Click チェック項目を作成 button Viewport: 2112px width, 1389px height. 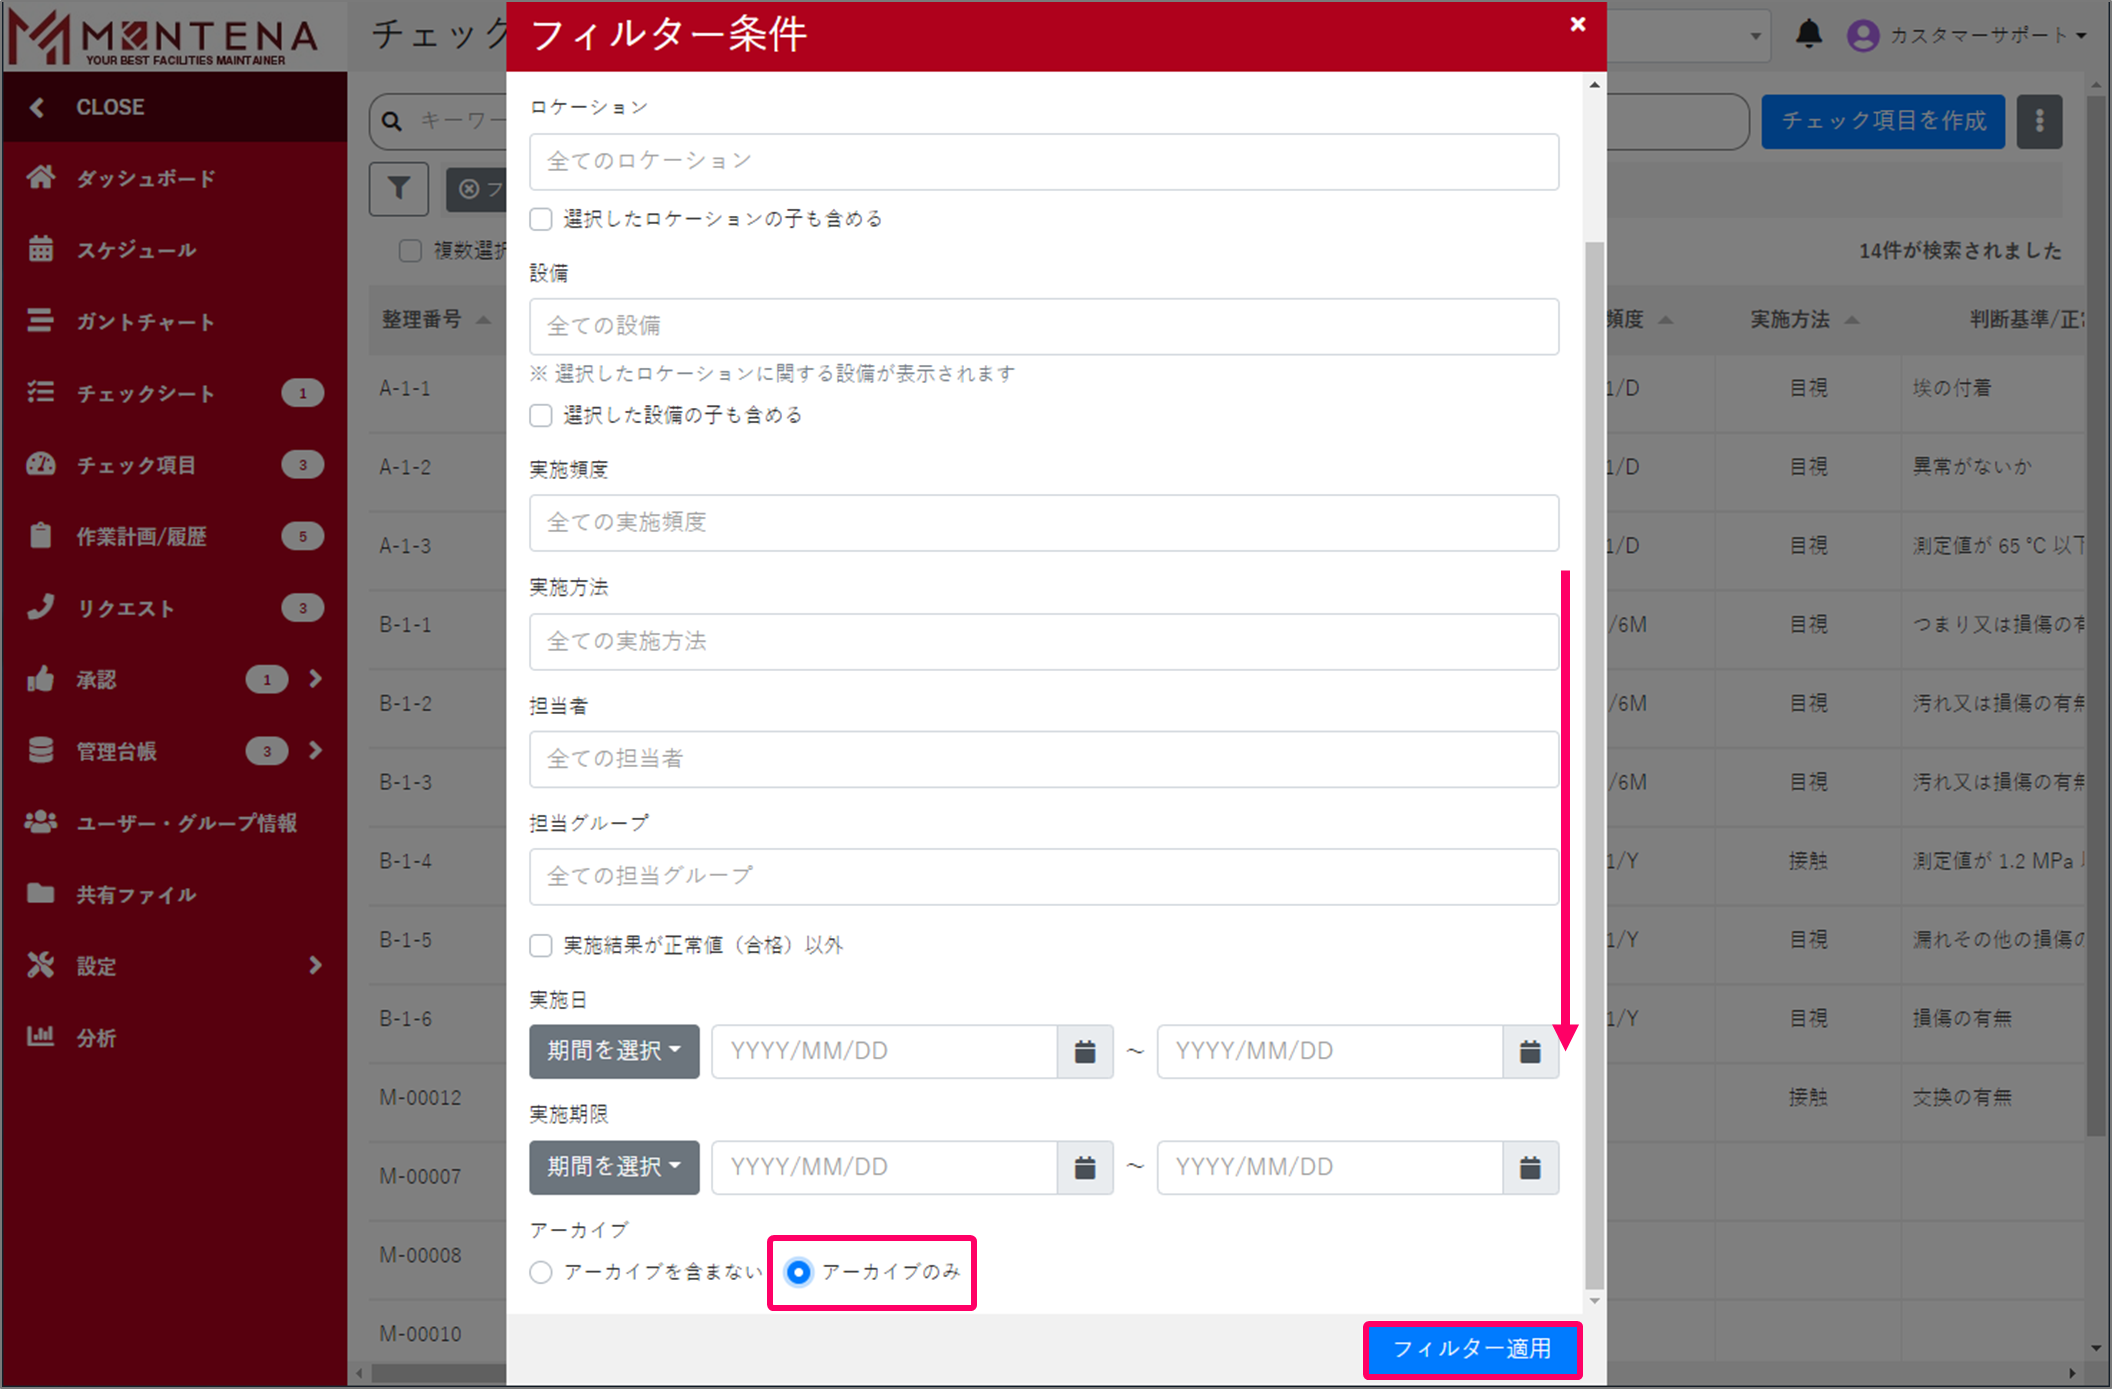1882,121
